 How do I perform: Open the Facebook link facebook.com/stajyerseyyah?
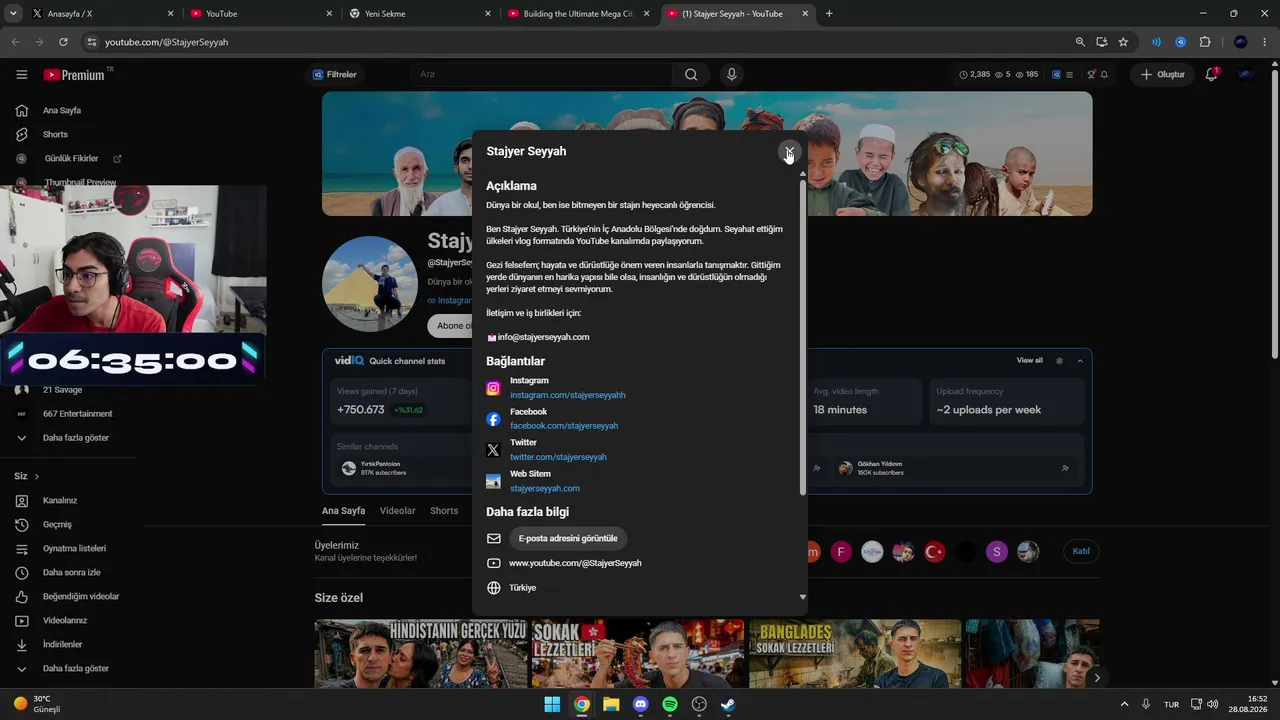tap(564, 426)
